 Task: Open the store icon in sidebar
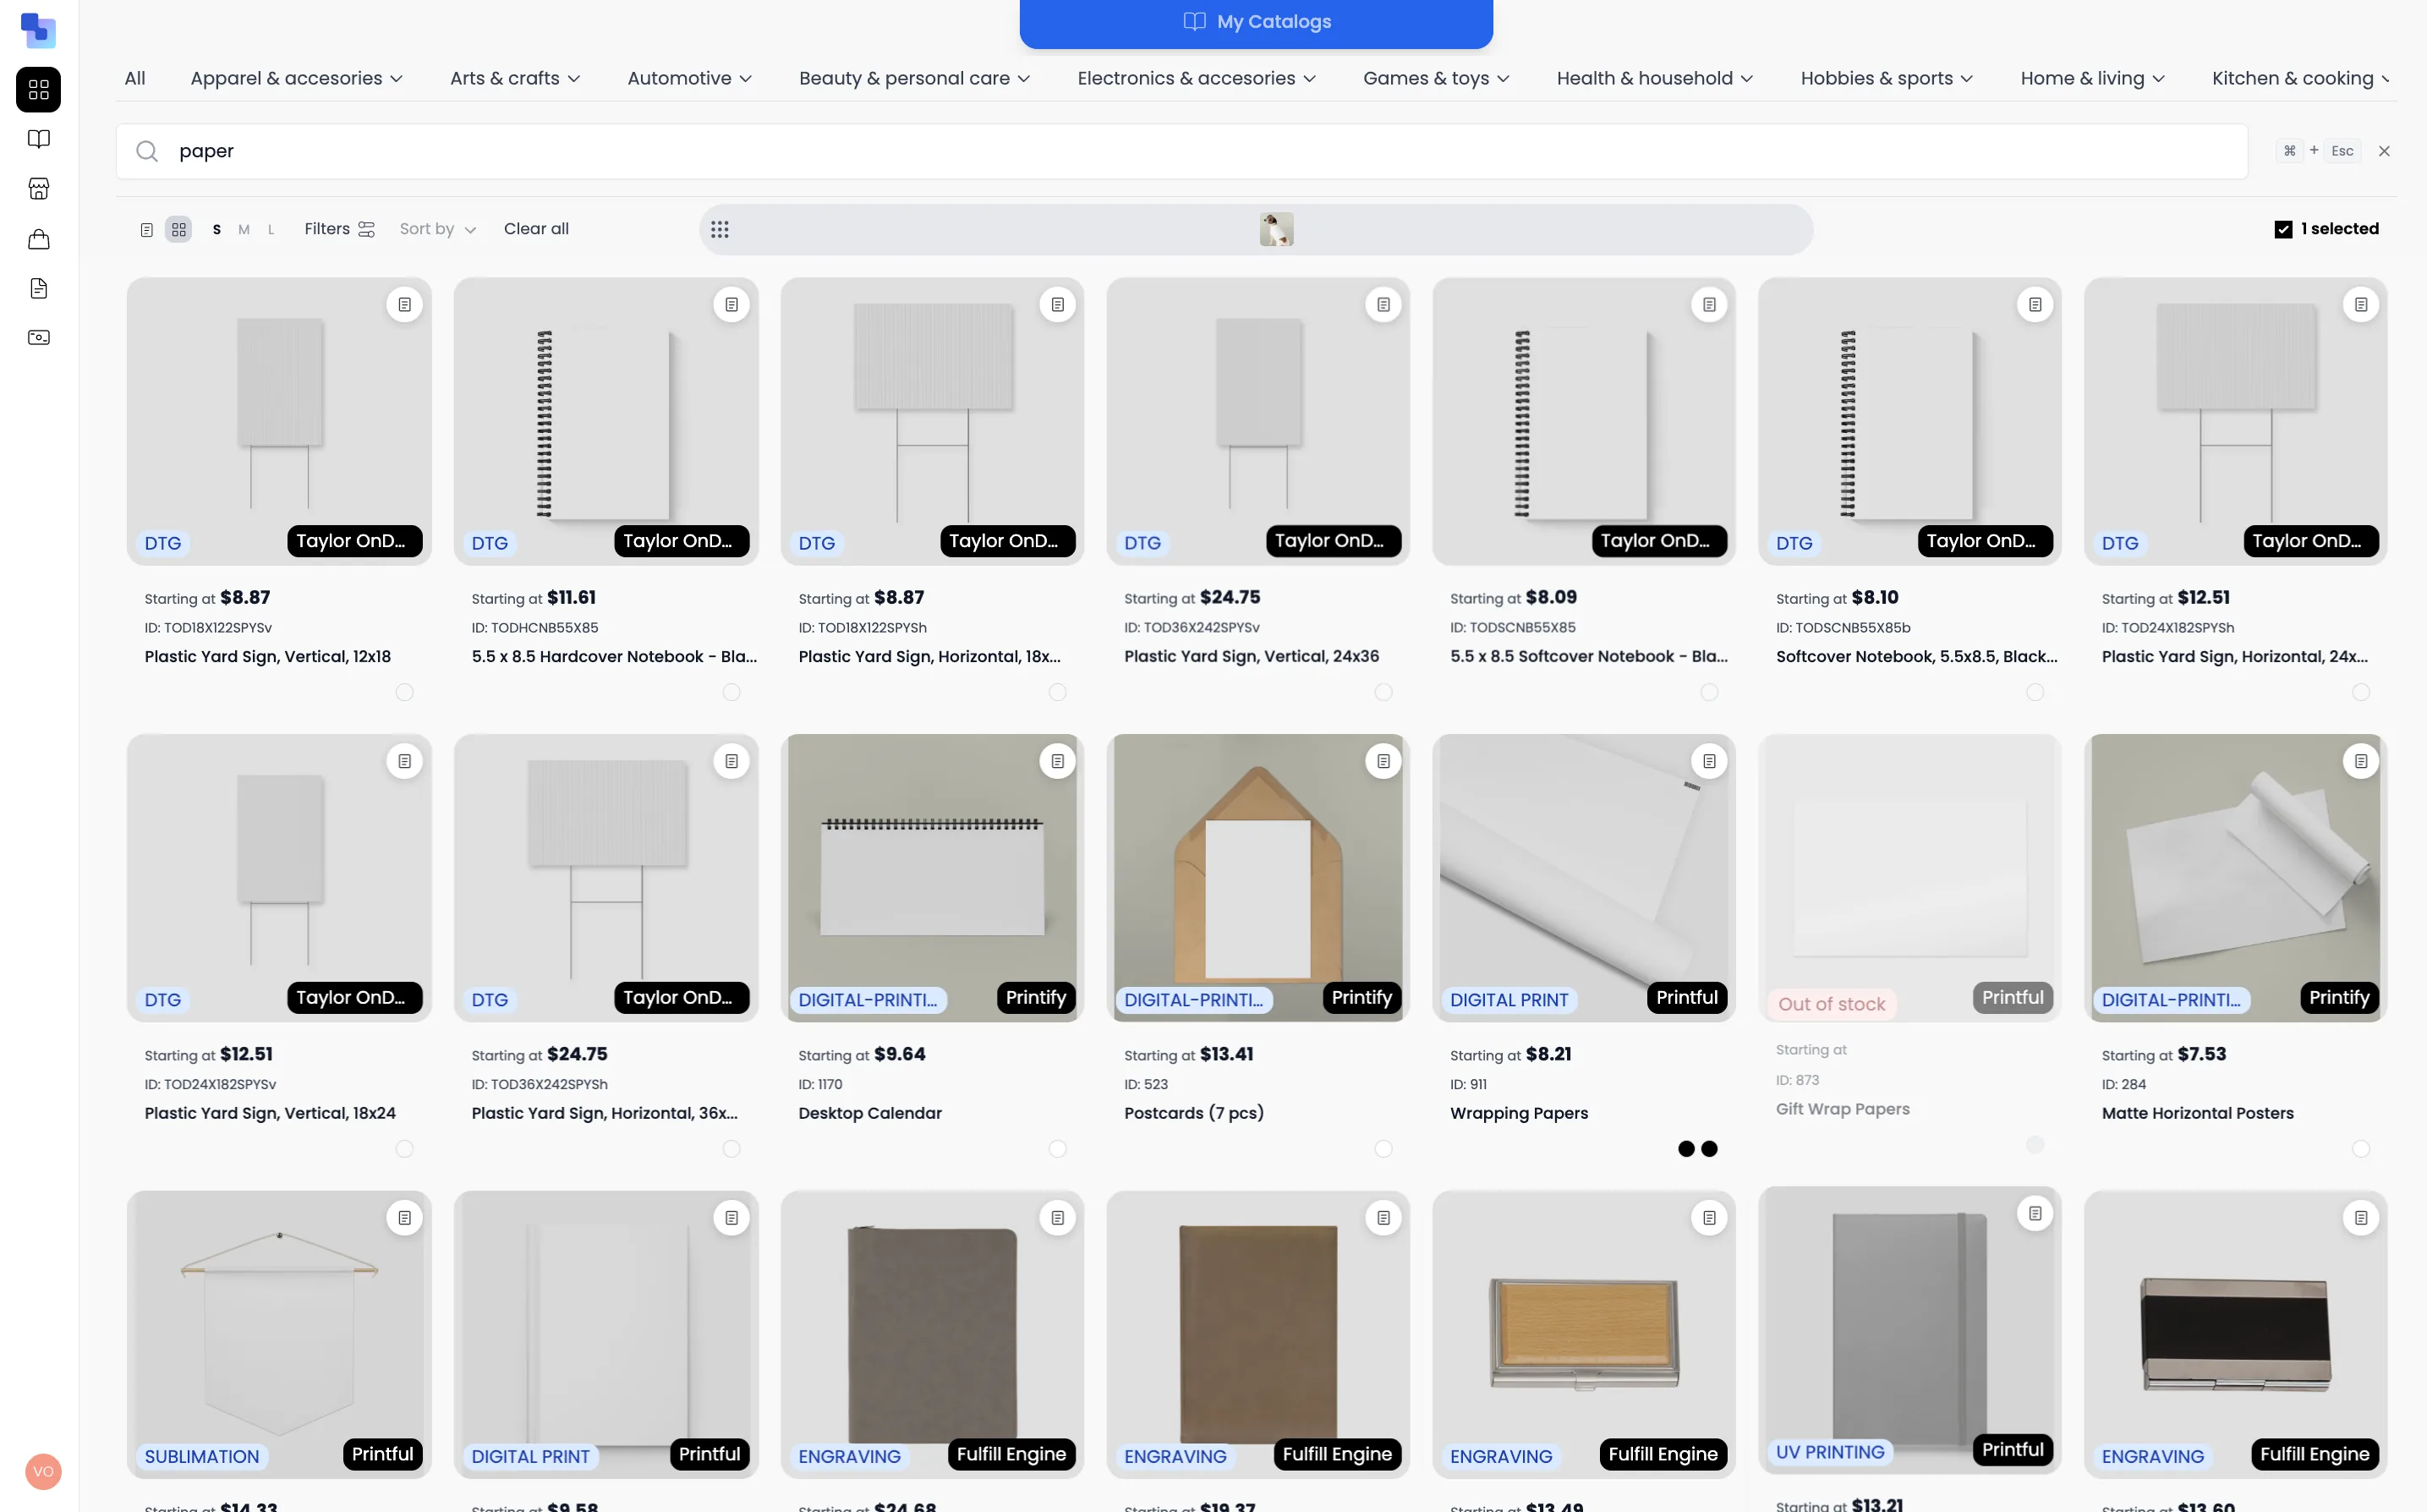click(x=39, y=188)
